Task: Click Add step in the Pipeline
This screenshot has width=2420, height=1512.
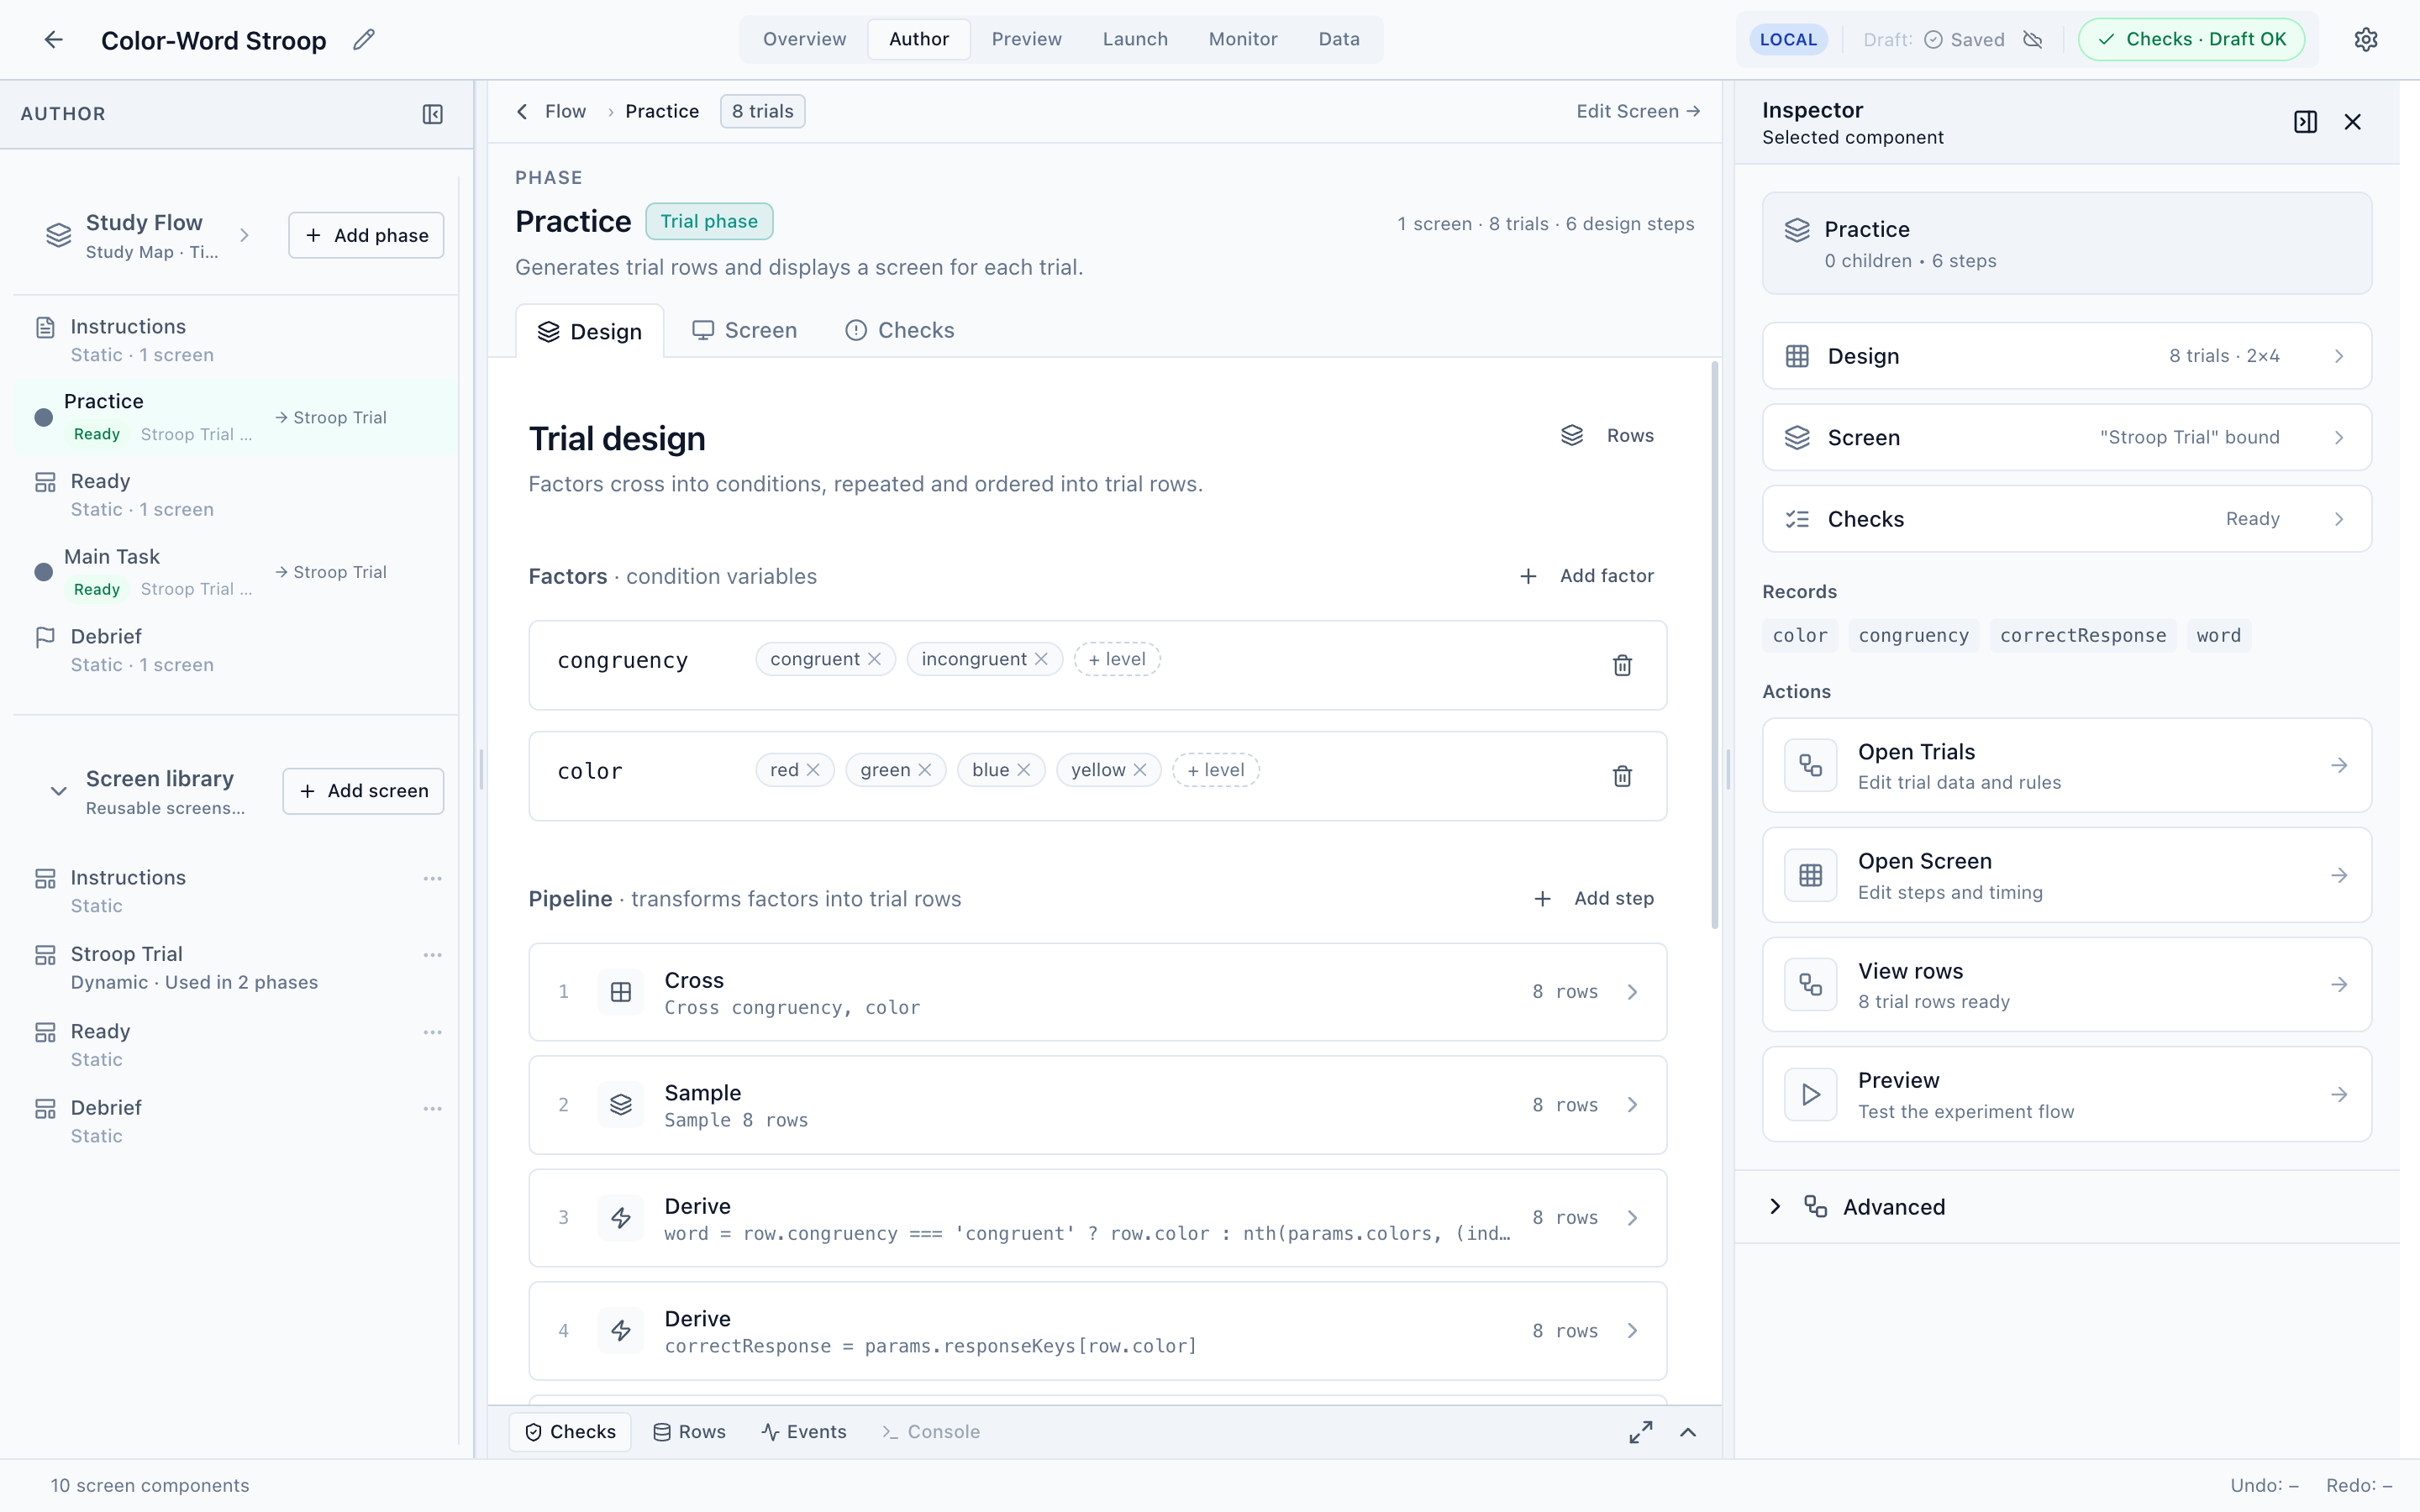Action: tap(1594, 899)
